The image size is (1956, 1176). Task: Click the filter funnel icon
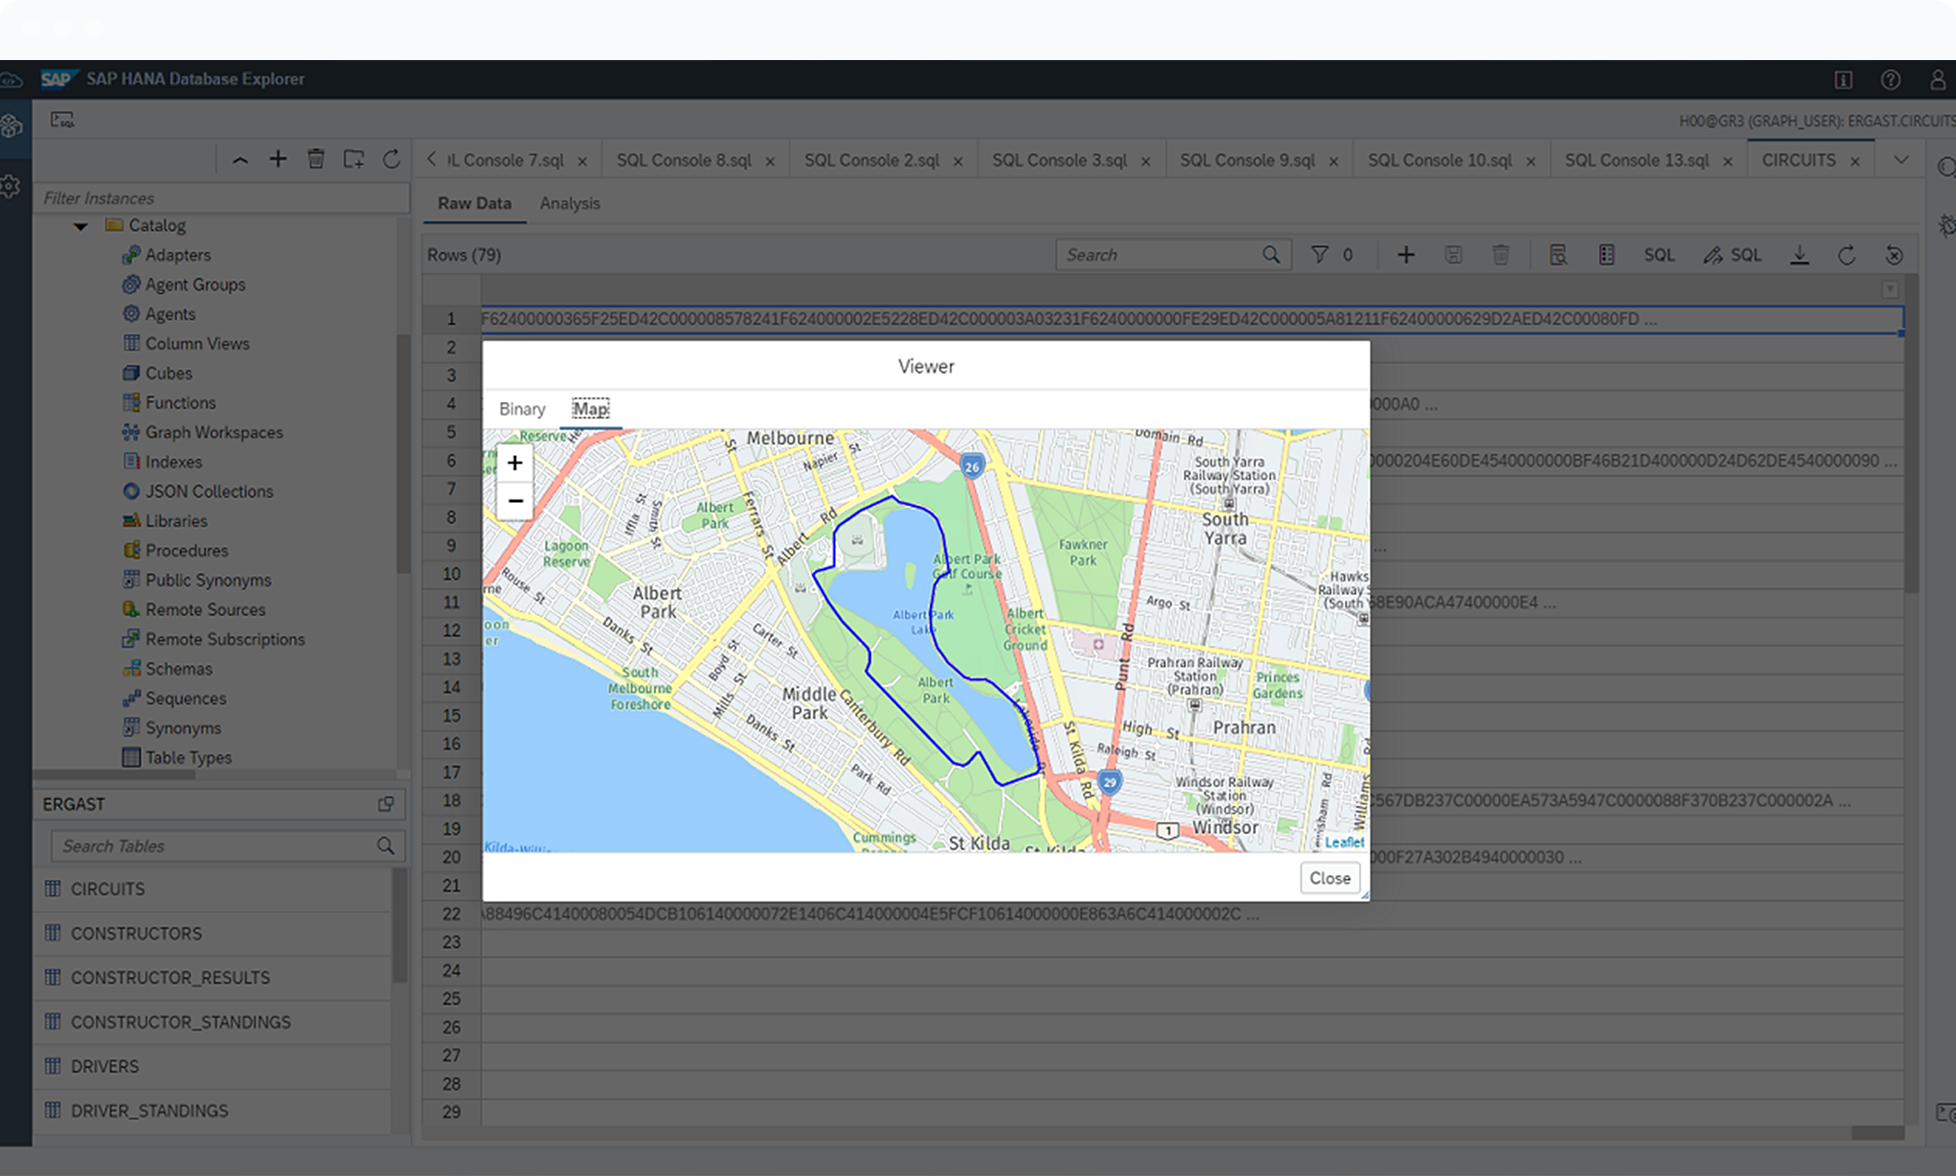tap(1320, 255)
